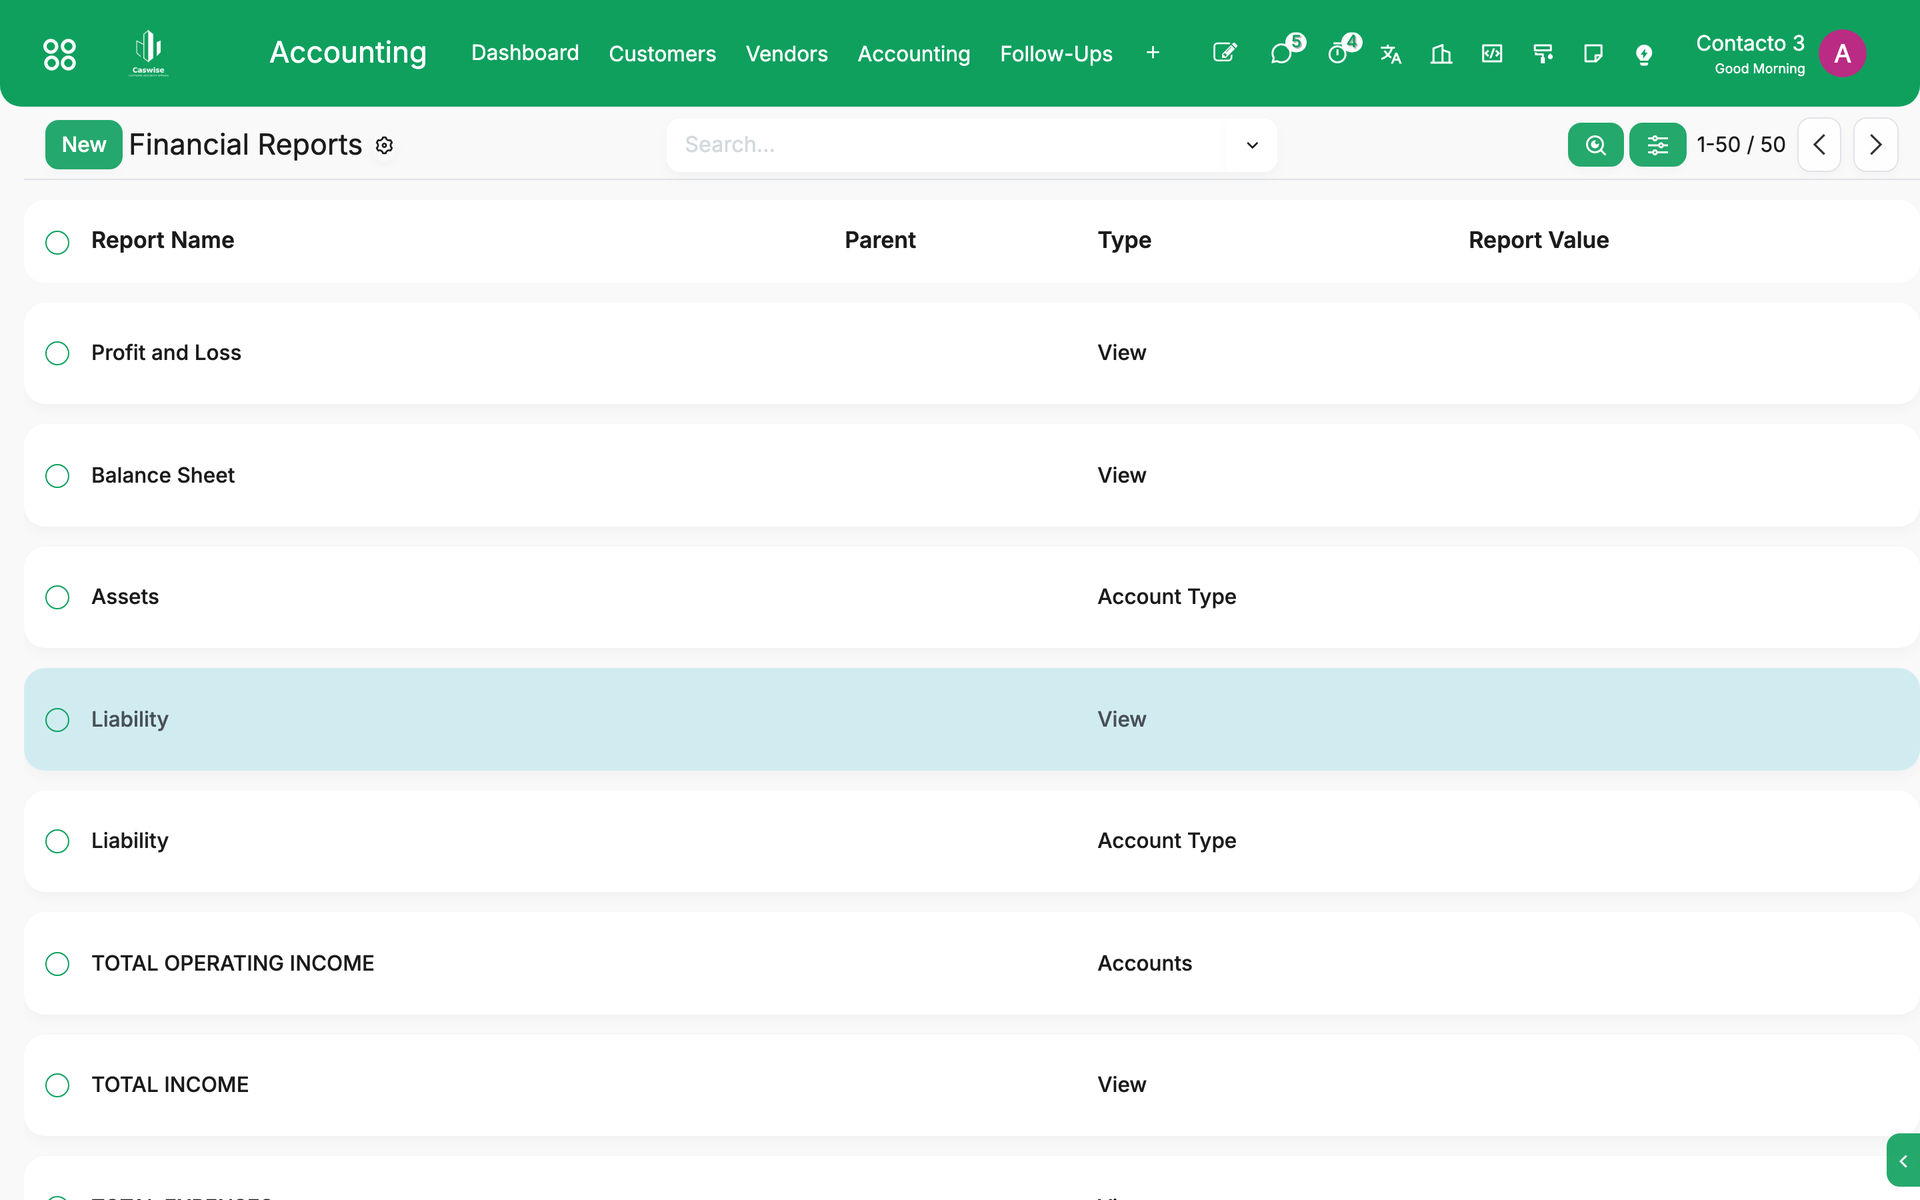The image size is (1920, 1200).
Task: Click View type in Balance Sheet row
Action: coord(1122,476)
